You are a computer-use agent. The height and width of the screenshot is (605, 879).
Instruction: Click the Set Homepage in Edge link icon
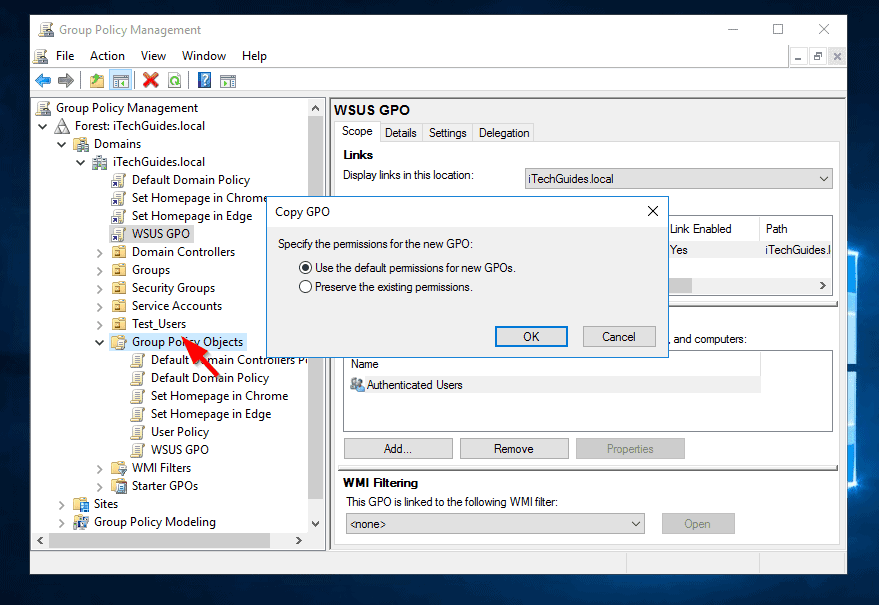point(118,216)
